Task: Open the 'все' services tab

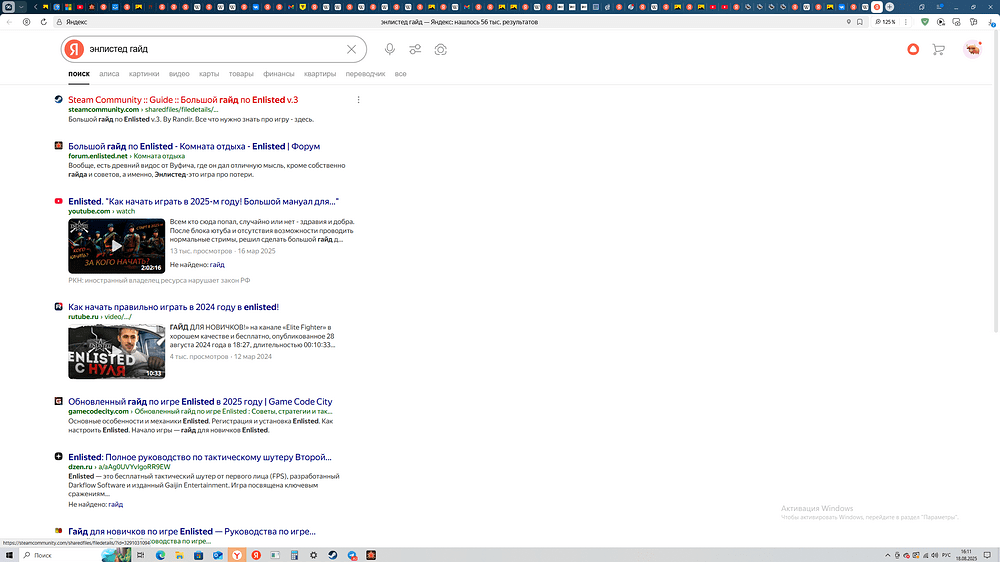Action: (x=401, y=74)
